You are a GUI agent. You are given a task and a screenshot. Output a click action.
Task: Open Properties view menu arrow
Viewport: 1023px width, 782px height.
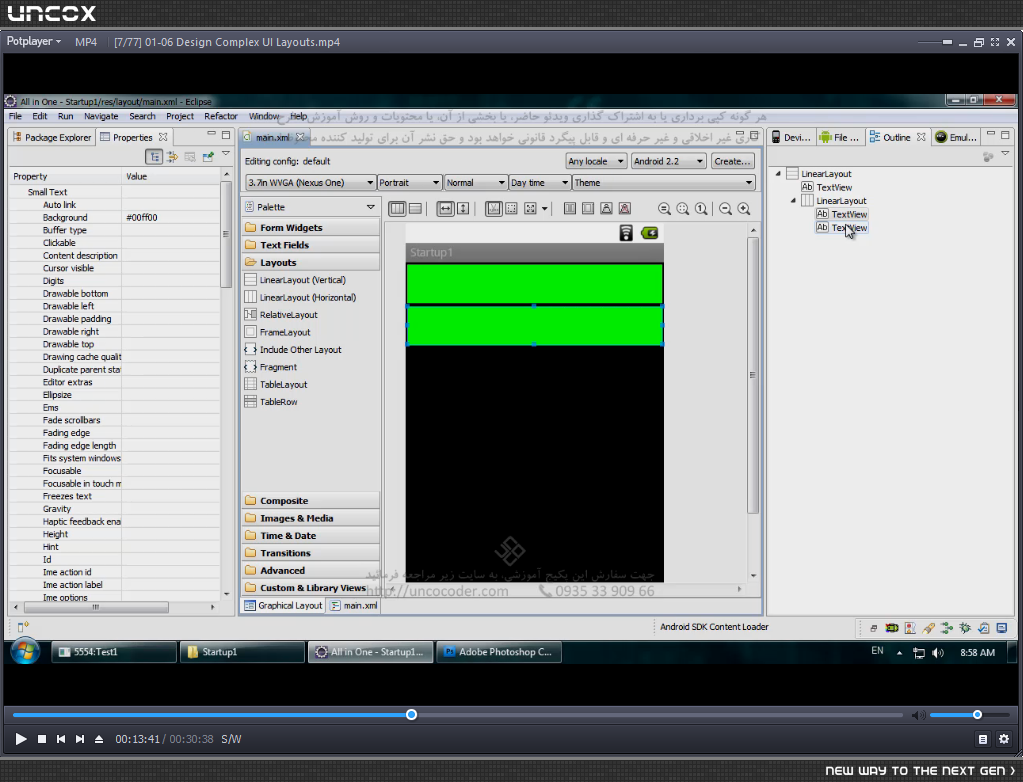226,154
